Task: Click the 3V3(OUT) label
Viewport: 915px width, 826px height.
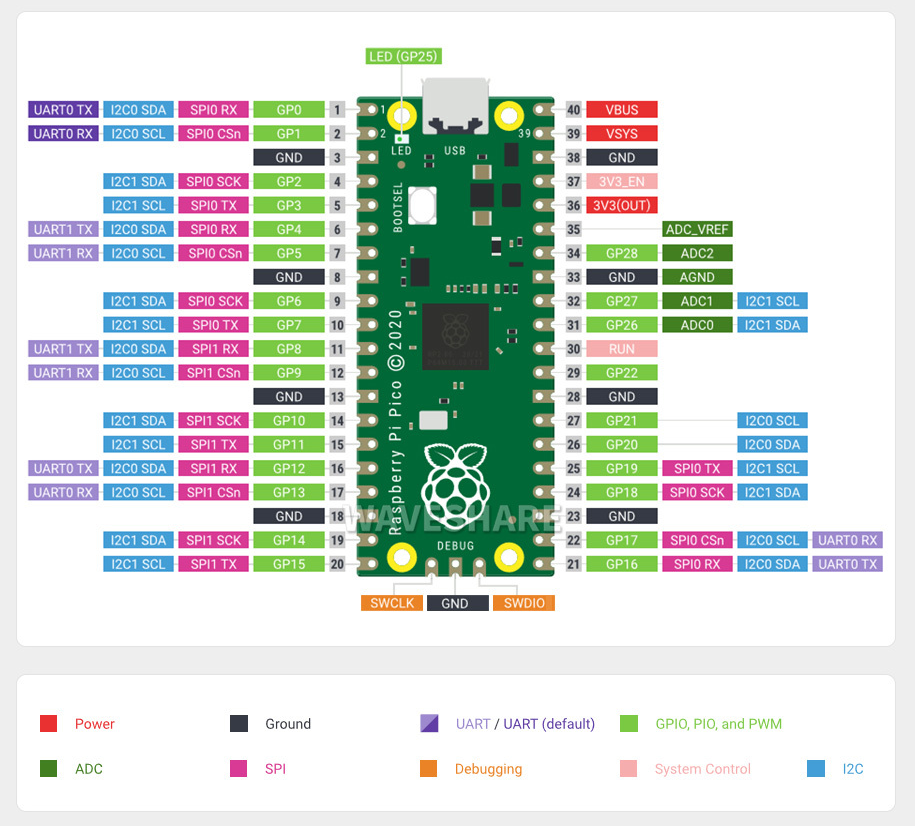Action: 621,205
